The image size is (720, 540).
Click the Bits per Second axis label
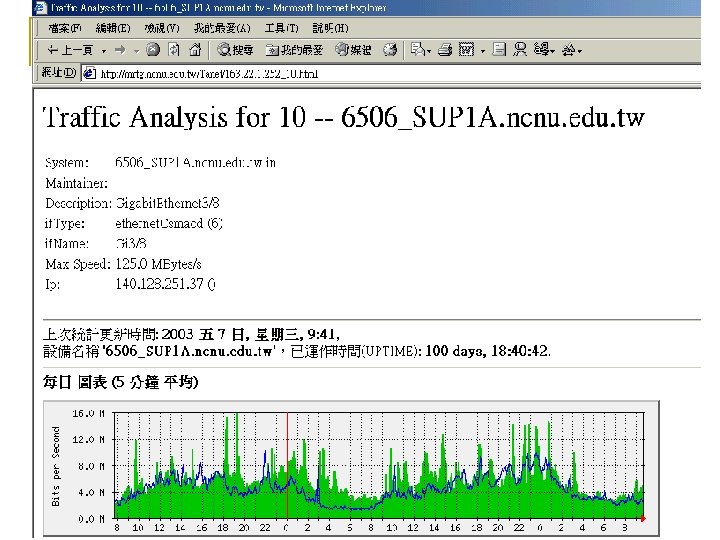click(x=56, y=466)
